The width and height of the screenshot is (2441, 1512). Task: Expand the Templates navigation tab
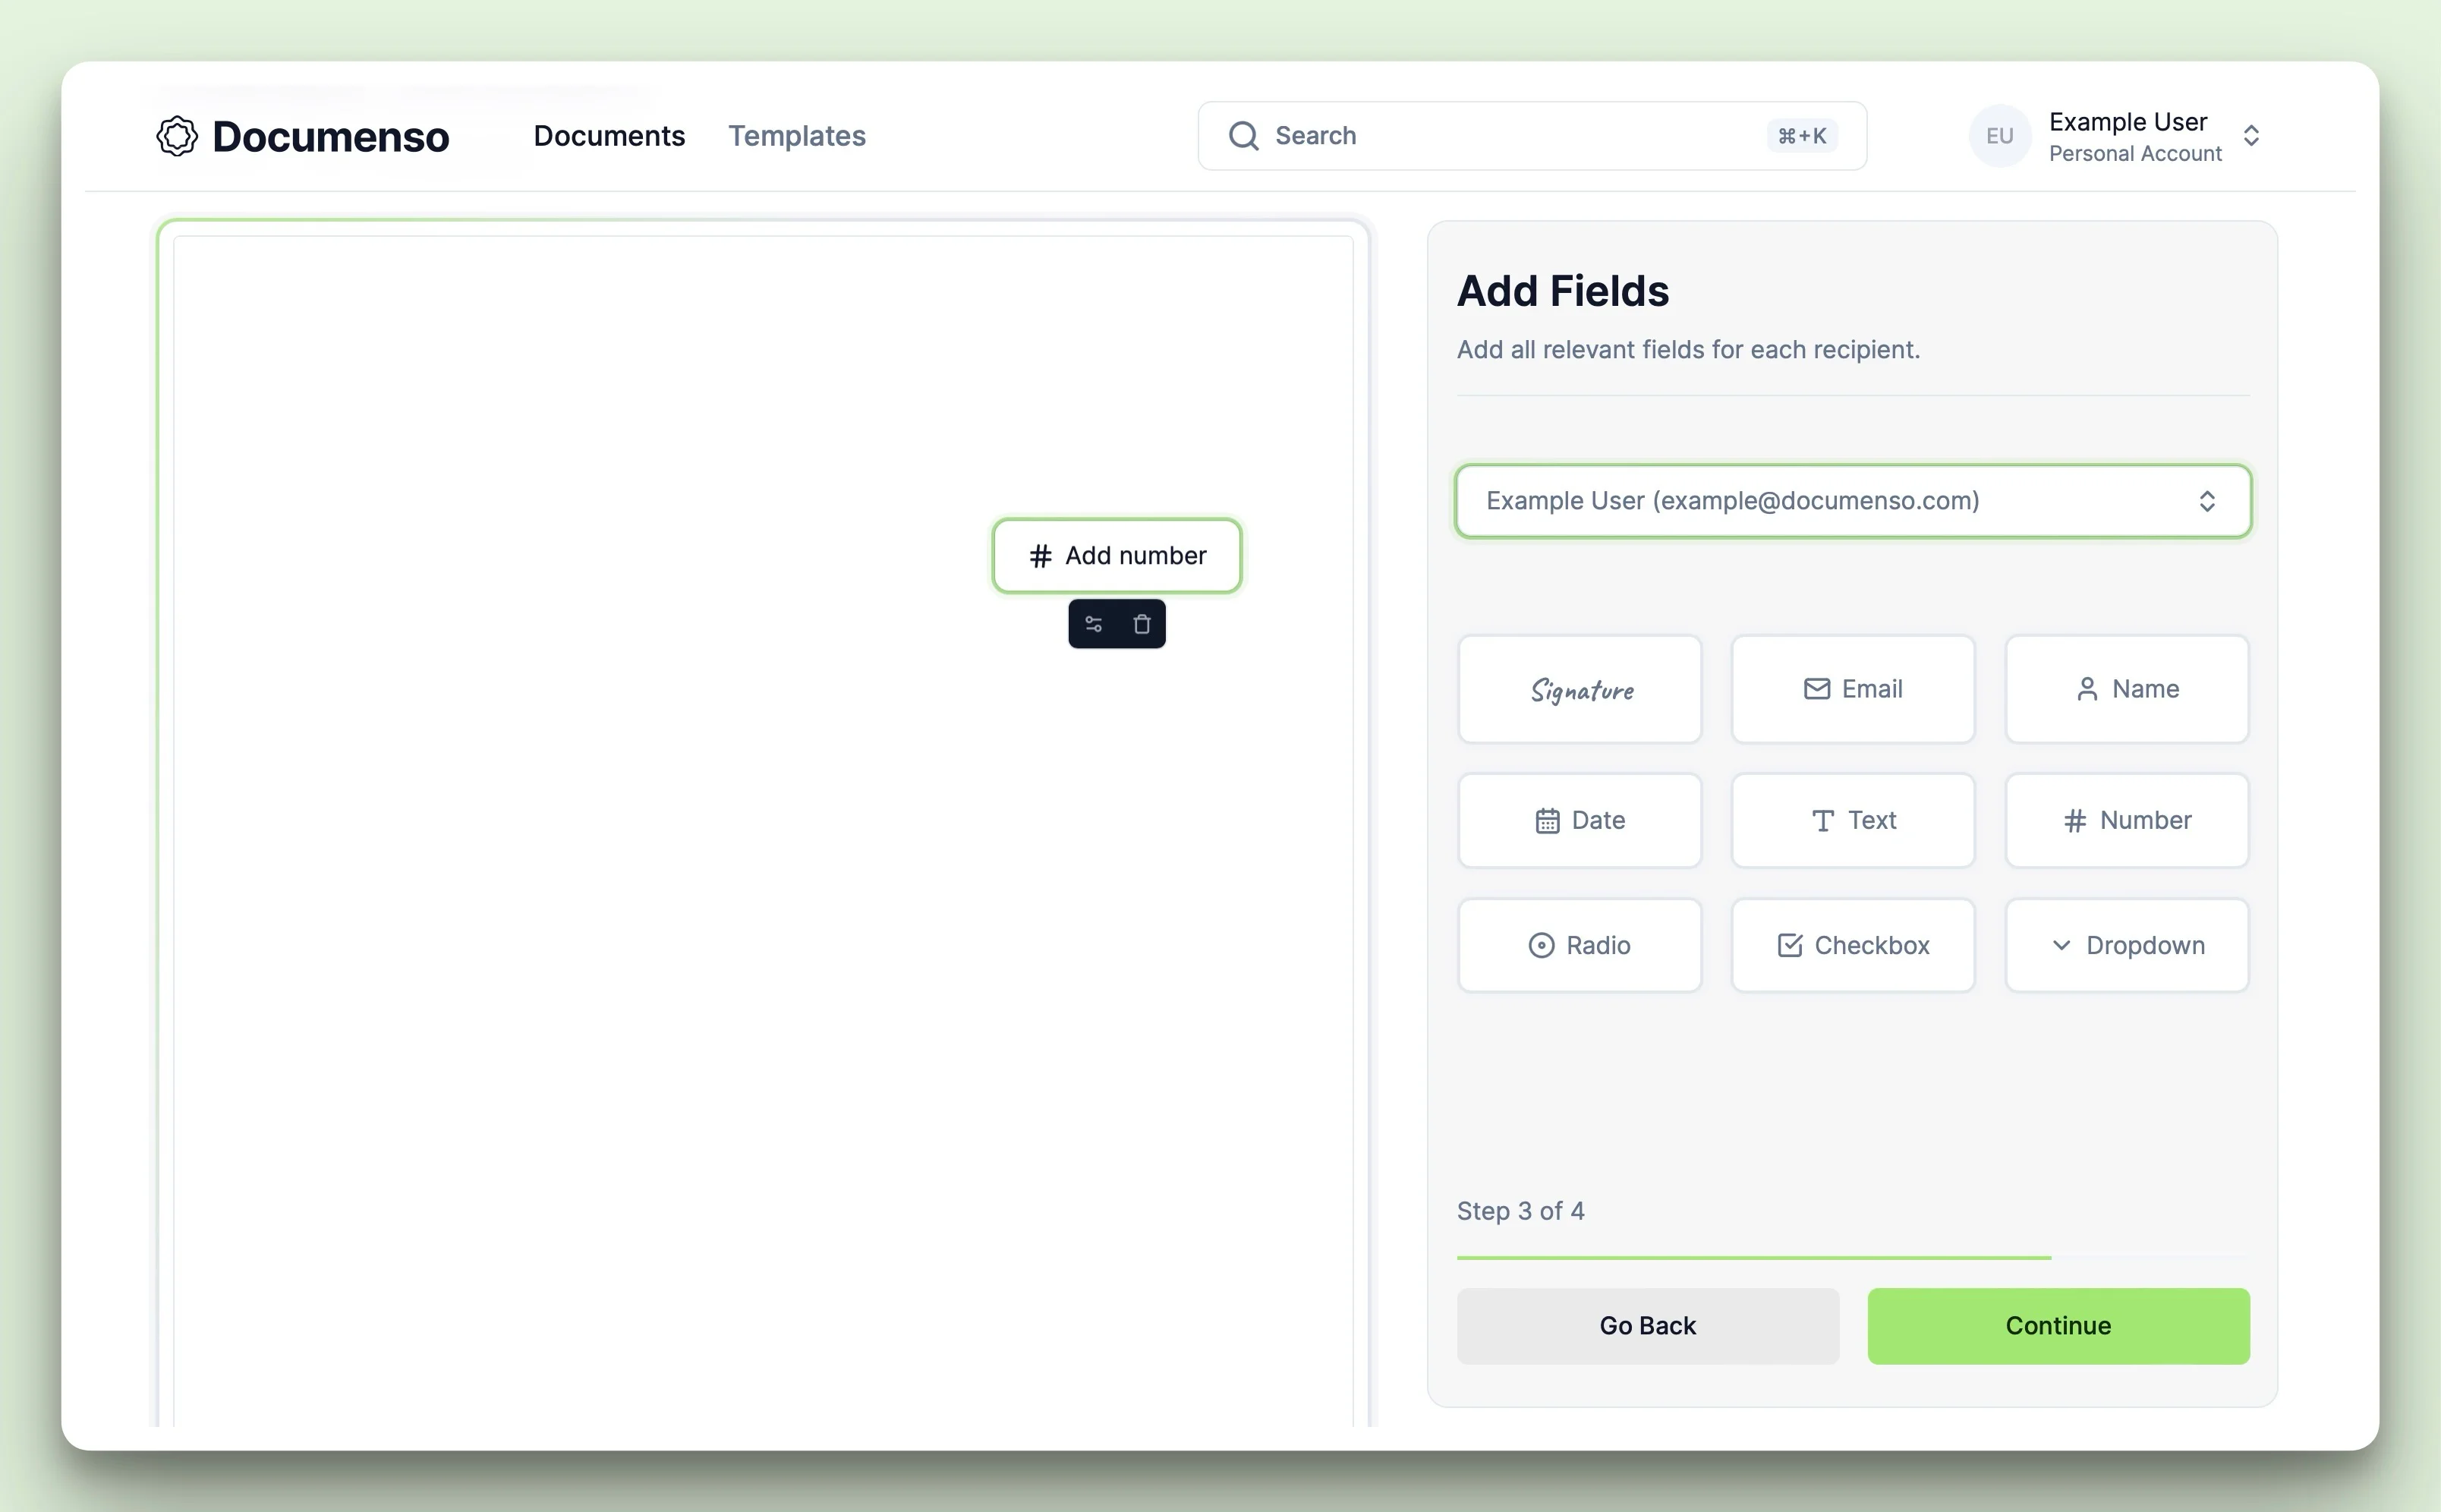click(x=795, y=136)
